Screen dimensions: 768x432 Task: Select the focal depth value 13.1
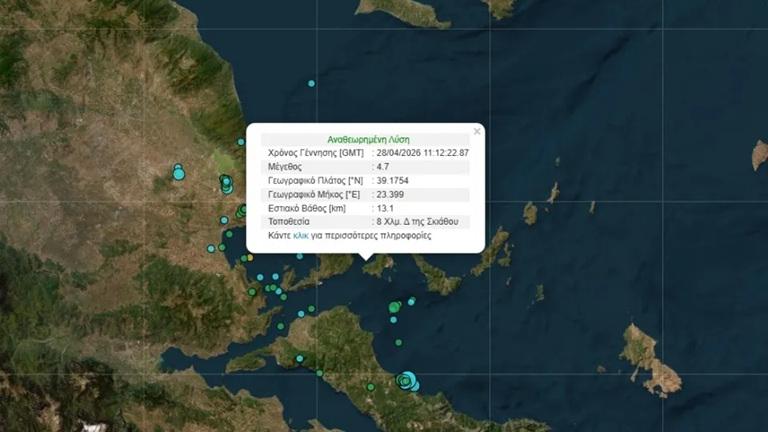pos(385,208)
